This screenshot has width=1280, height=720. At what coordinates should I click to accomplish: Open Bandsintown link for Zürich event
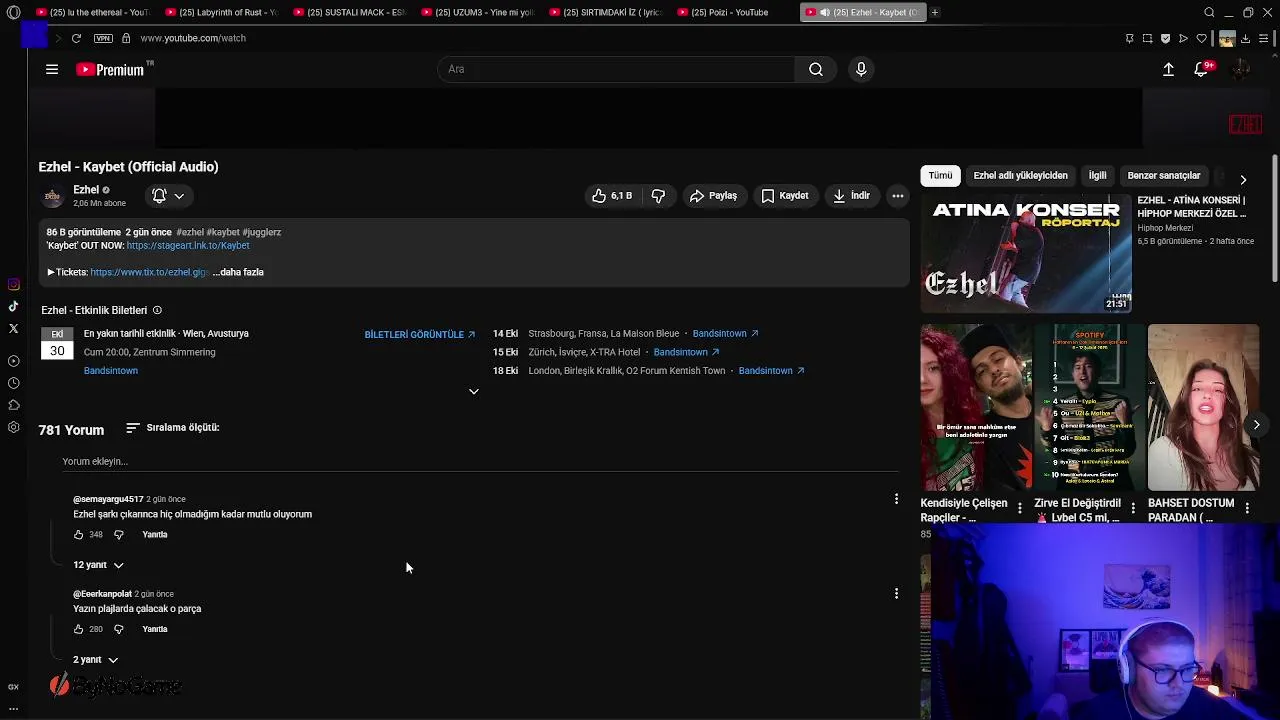click(x=686, y=352)
